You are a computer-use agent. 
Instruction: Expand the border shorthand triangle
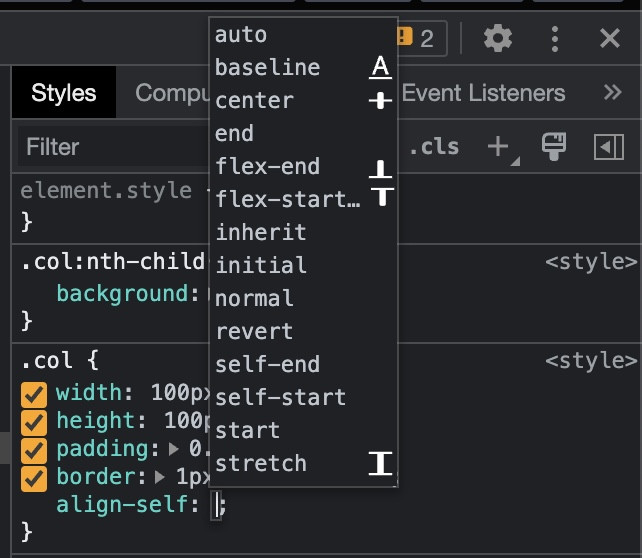163,477
